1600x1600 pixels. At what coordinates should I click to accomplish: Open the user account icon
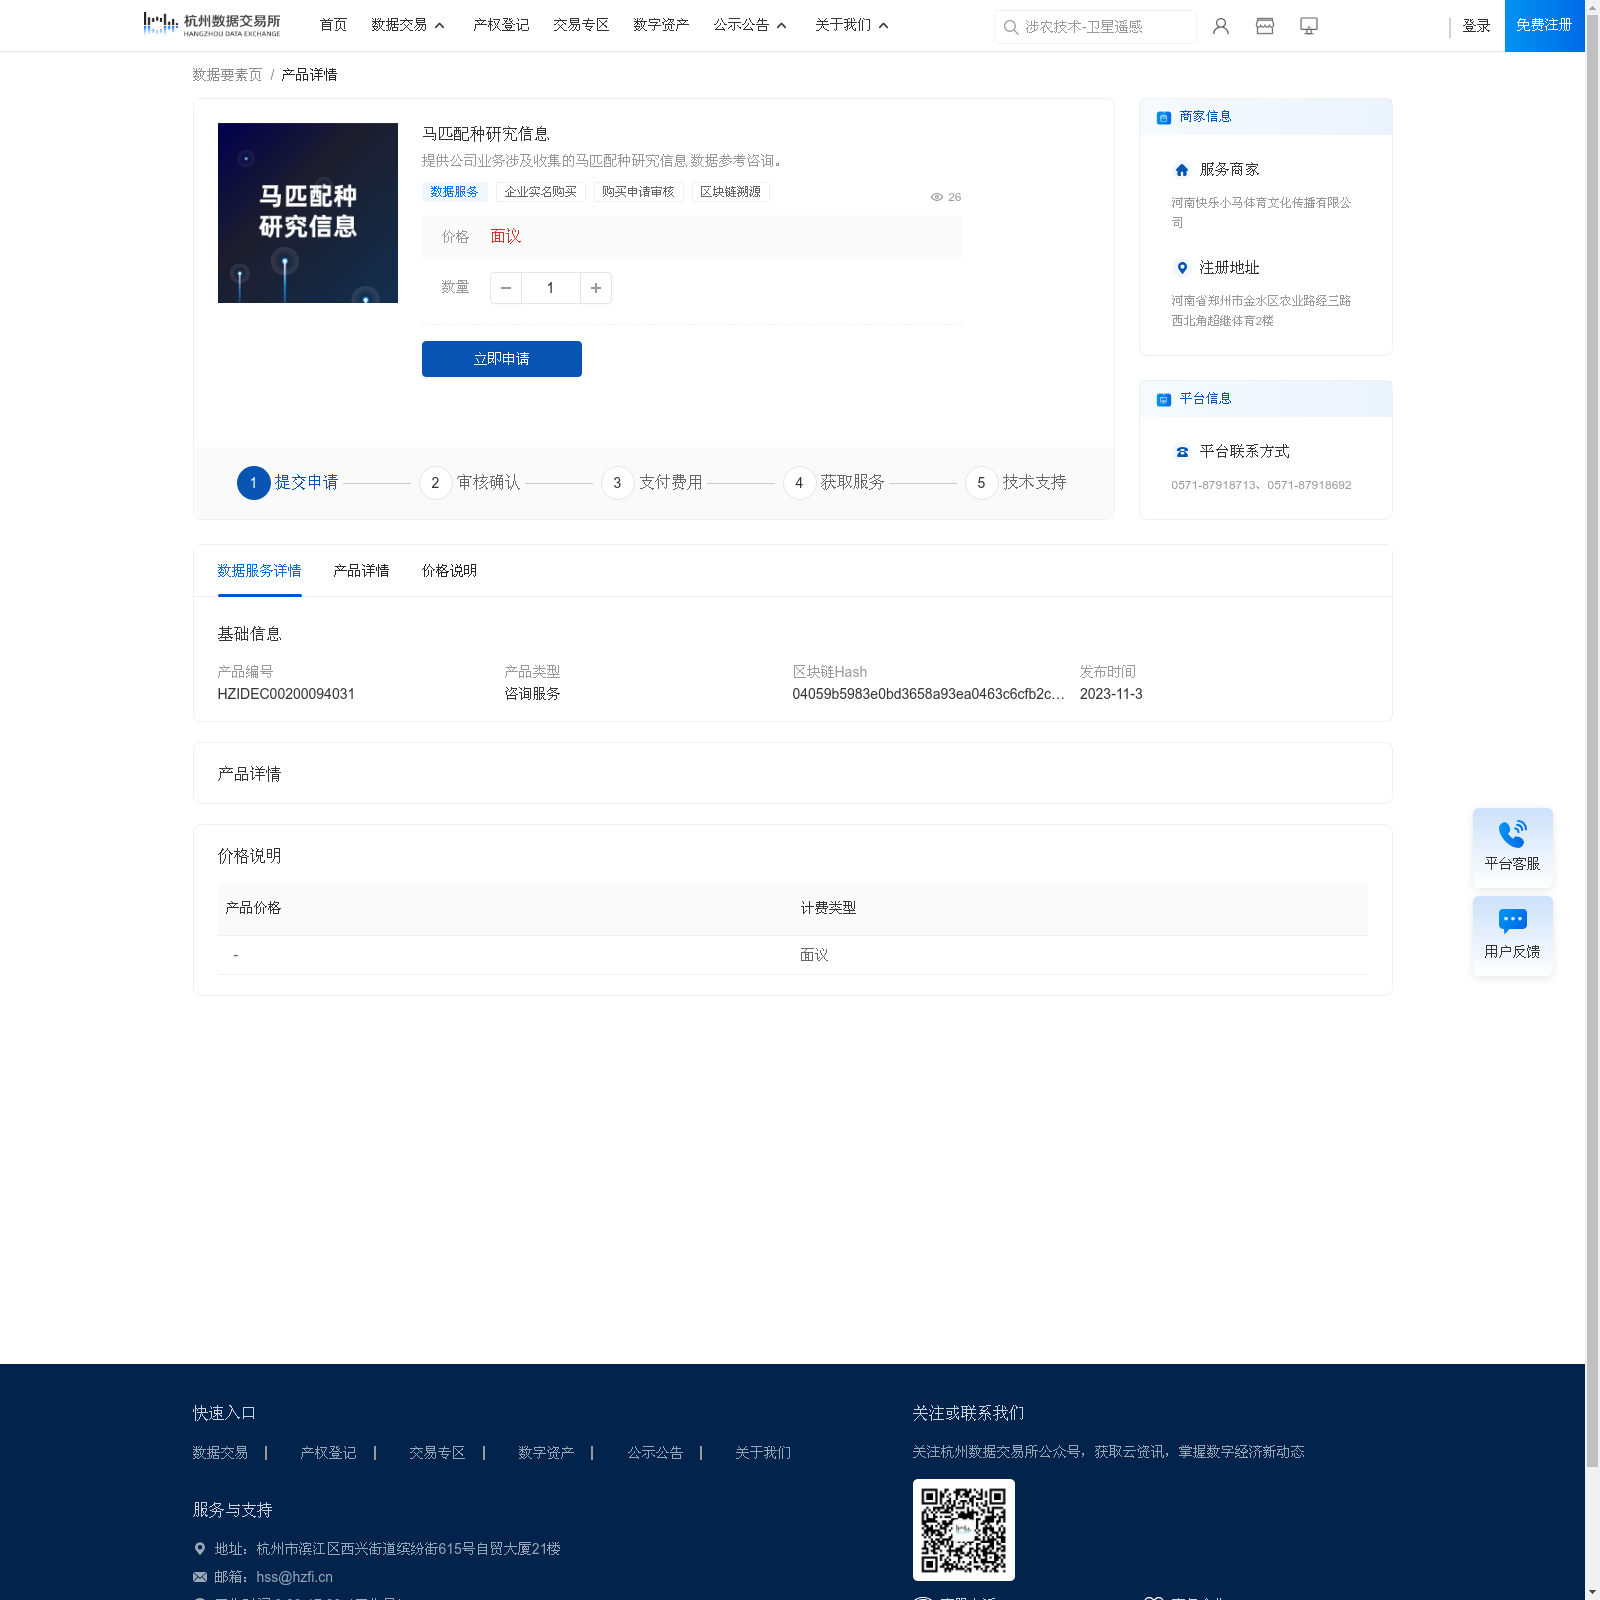[1220, 26]
